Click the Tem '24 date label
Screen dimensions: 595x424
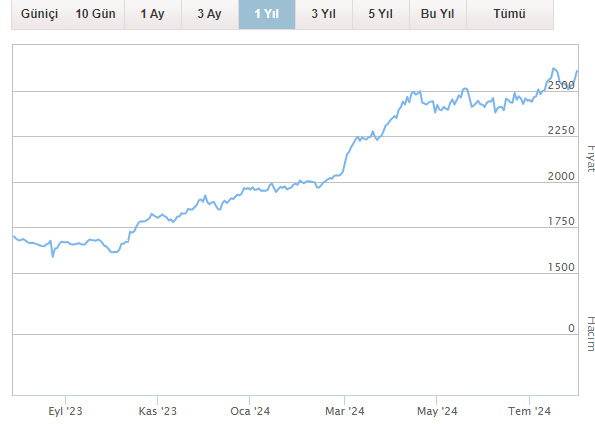529,411
